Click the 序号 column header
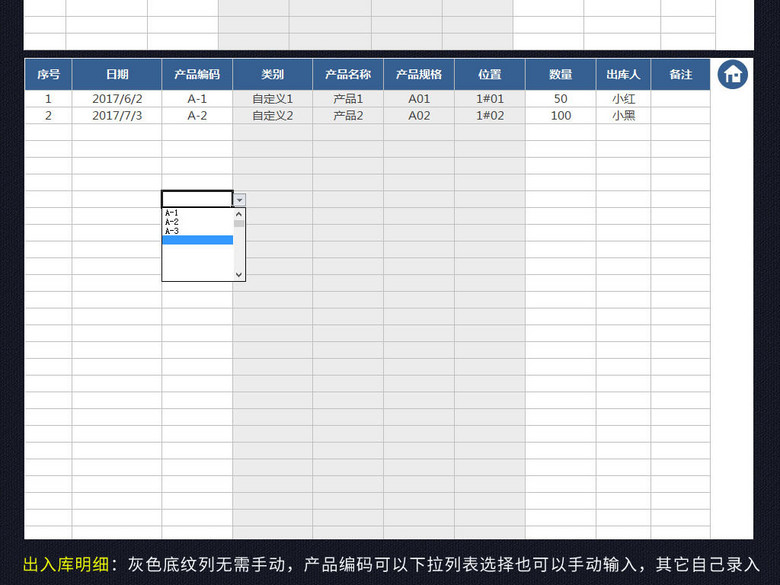The image size is (780, 585). click(48, 74)
